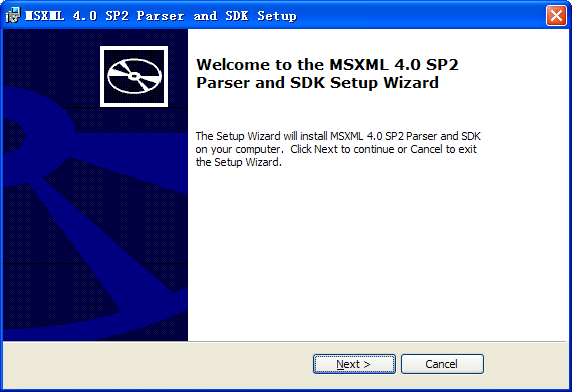Click the CD disc image in banner
The width and height of the screenshot is (572, 392).
[134, 76]
